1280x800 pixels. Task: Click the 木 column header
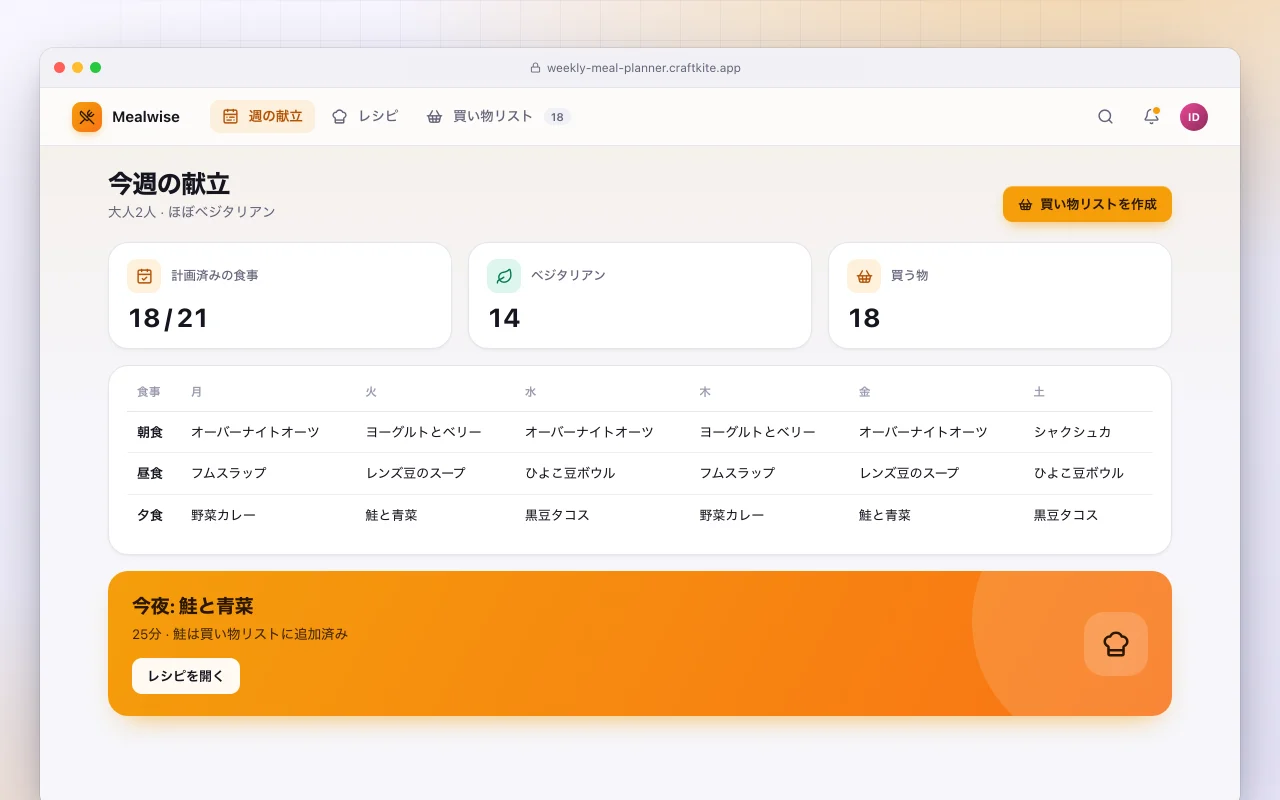[x=705, y=392]
